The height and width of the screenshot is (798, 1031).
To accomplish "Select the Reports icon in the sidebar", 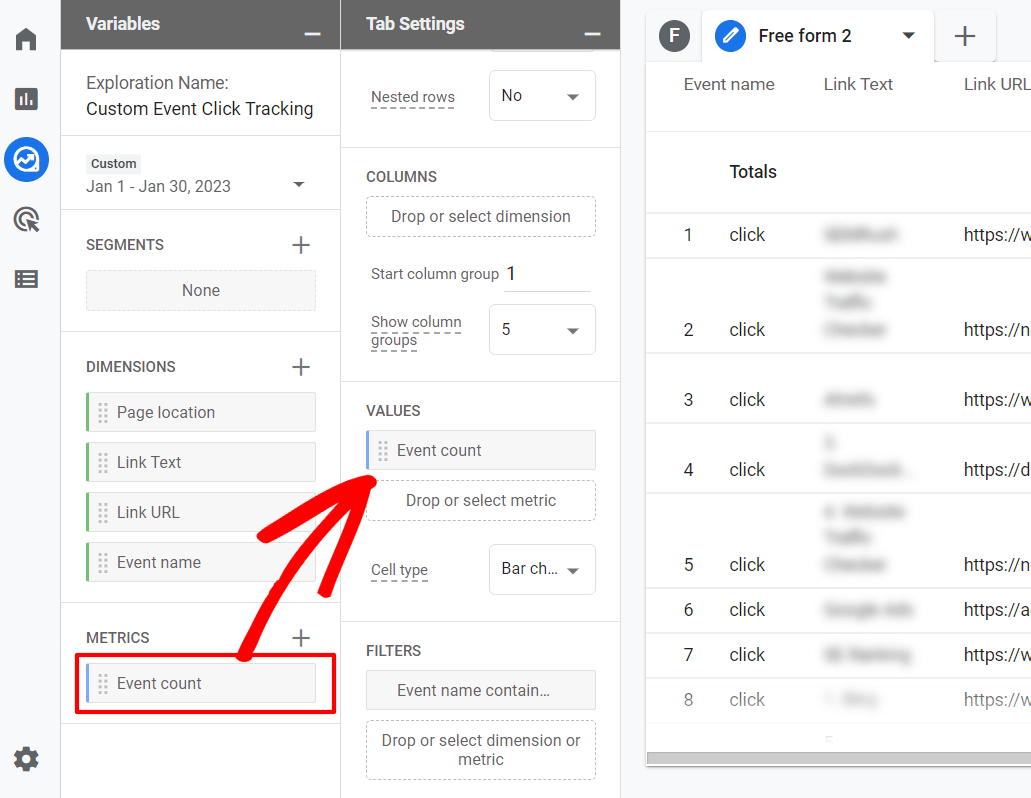I will coord(25,99).
